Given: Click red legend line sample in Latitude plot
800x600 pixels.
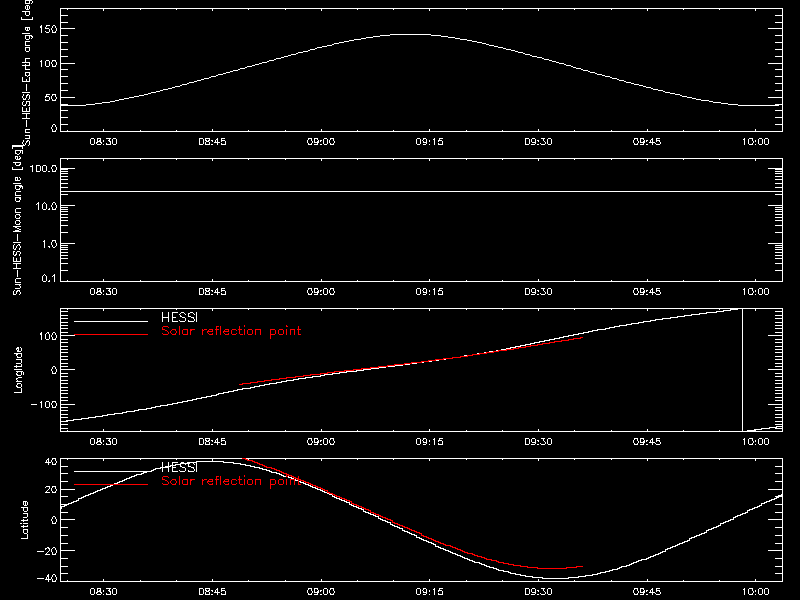Looking at the screenshot, I should (x=111, y=485).
